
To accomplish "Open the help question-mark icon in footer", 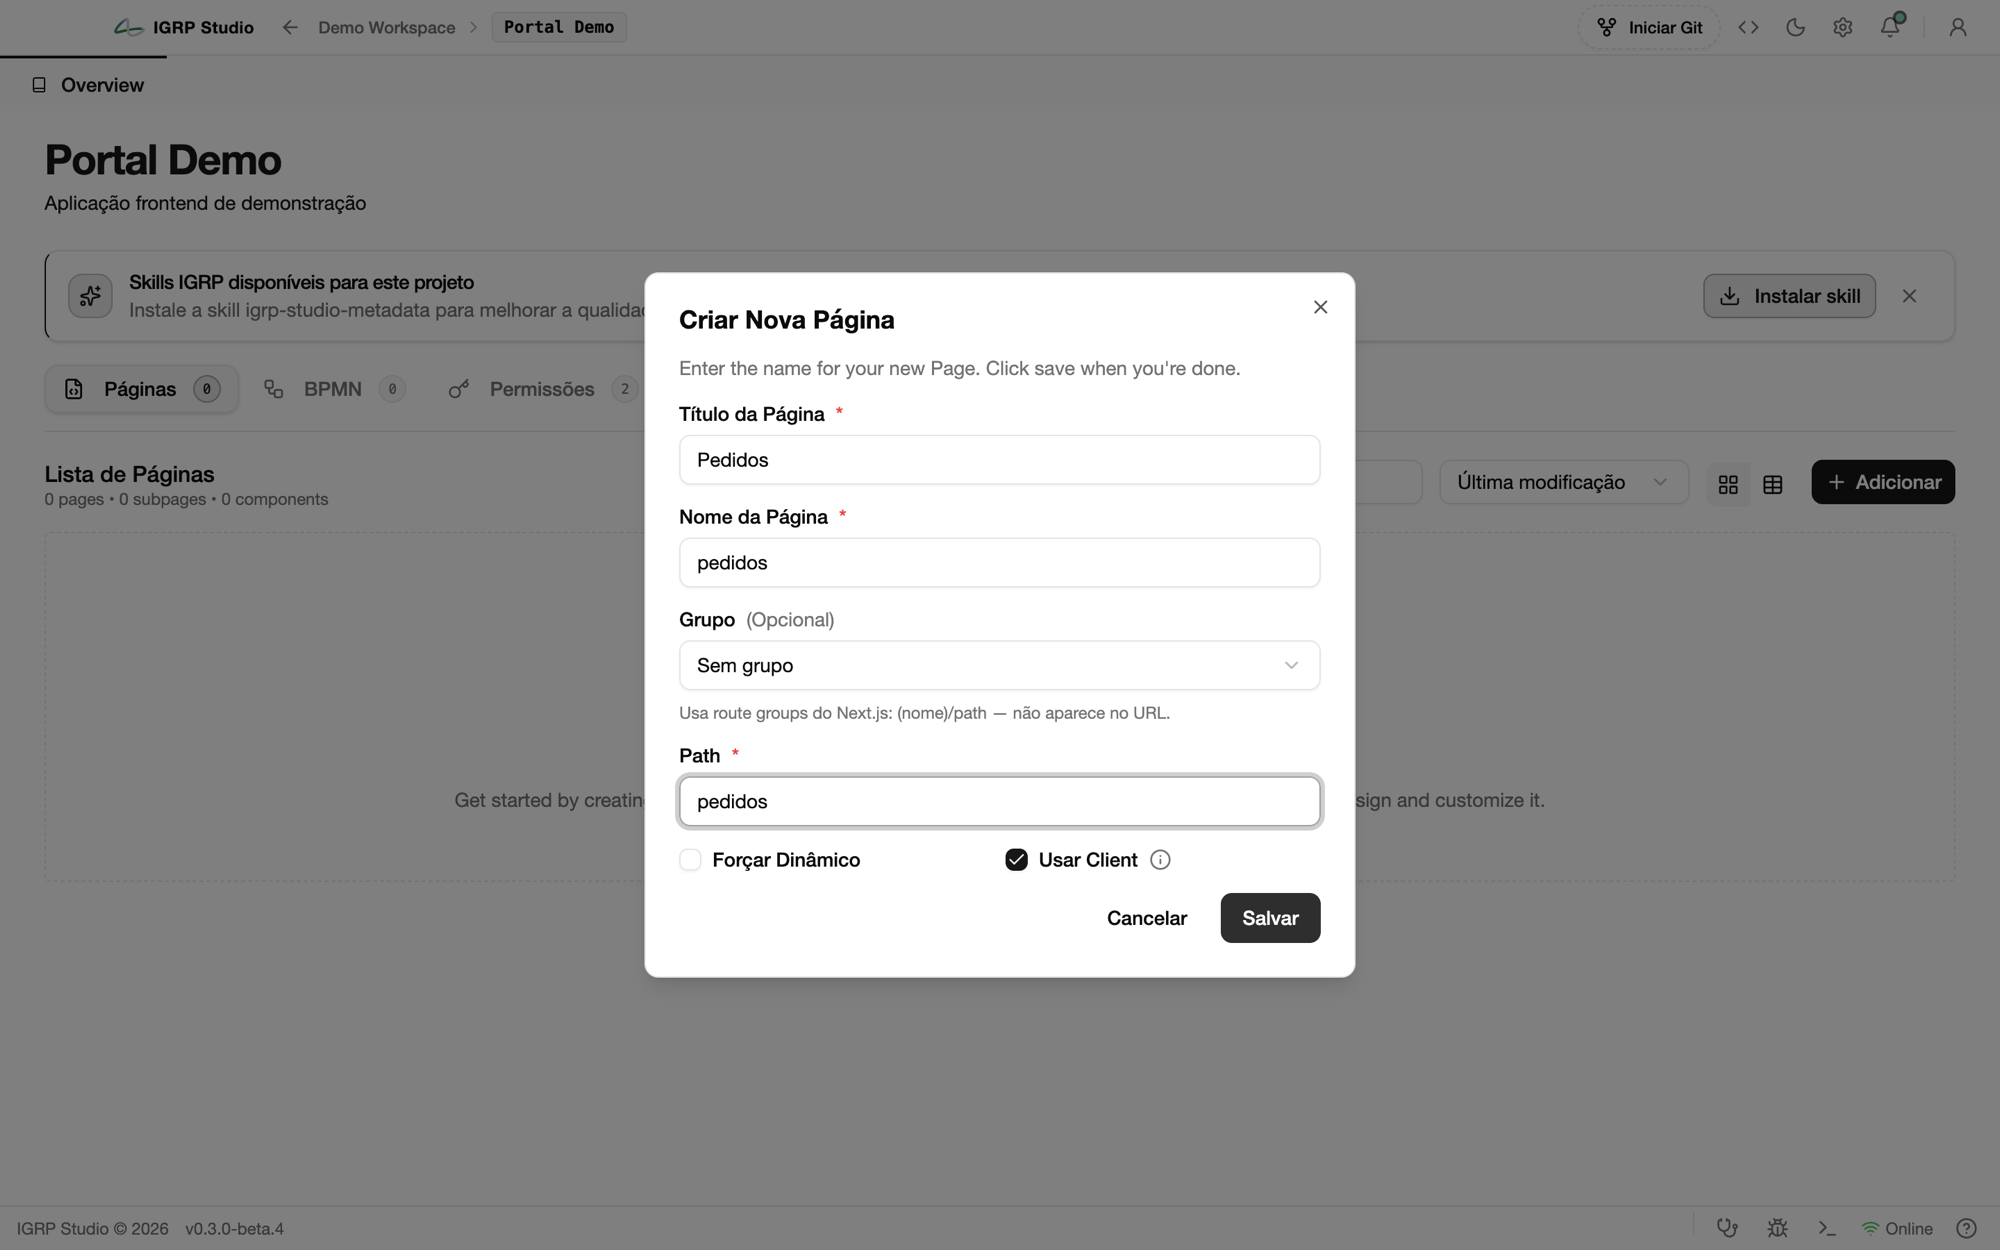I will pos(1966,1228).
